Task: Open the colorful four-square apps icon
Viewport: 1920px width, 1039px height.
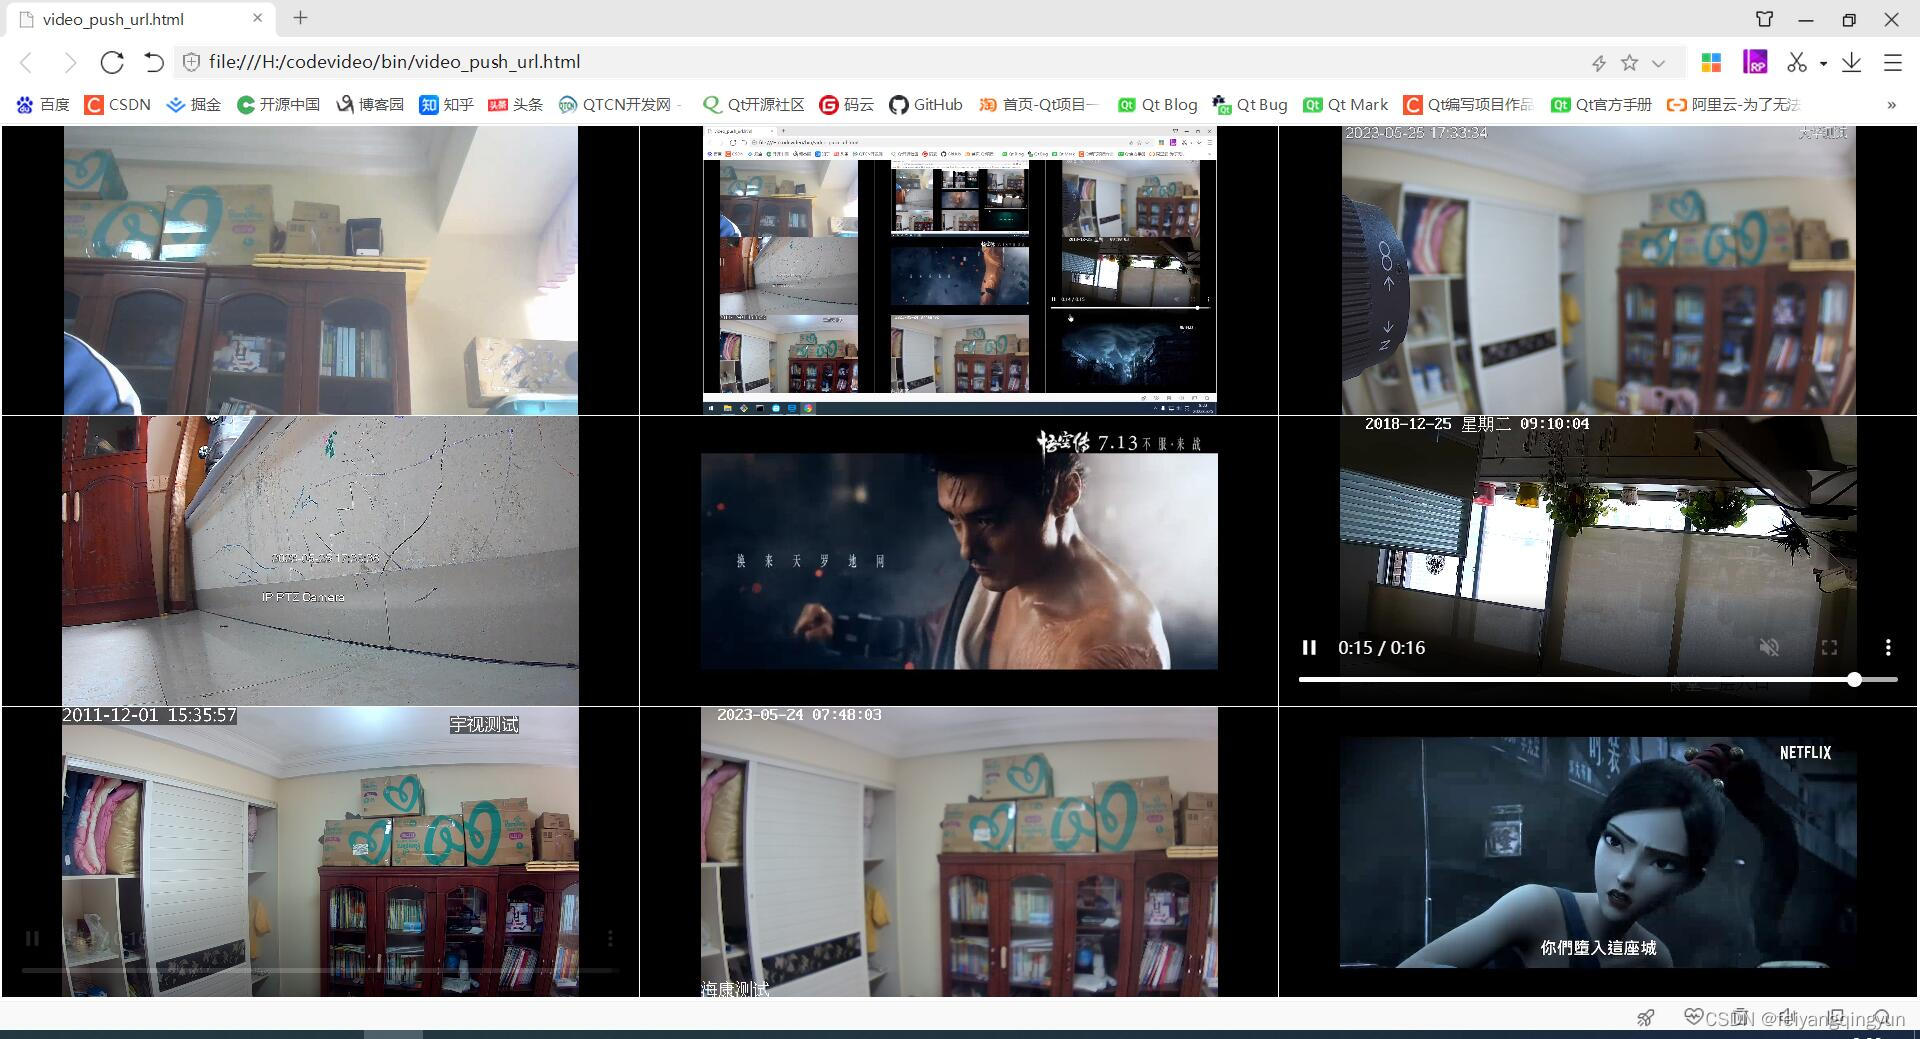Action: (1711, 62)
